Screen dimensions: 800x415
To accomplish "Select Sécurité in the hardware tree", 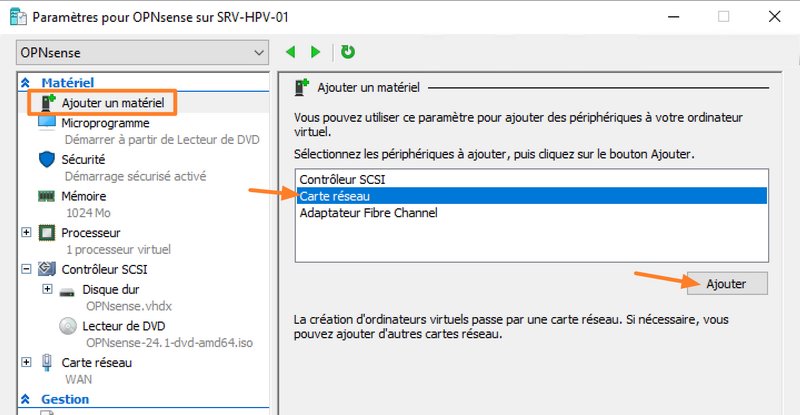I will click(x=83, y=160).
